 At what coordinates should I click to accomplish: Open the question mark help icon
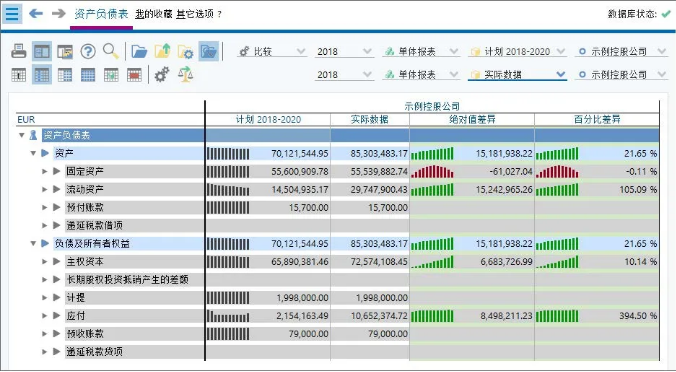[x=88, y=51]
